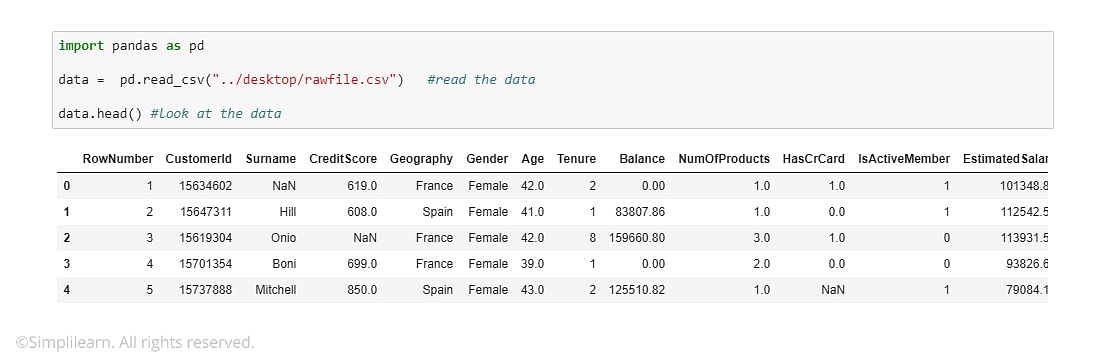
Task: Click Age value 41.0
Action: (x=532, y=212)
